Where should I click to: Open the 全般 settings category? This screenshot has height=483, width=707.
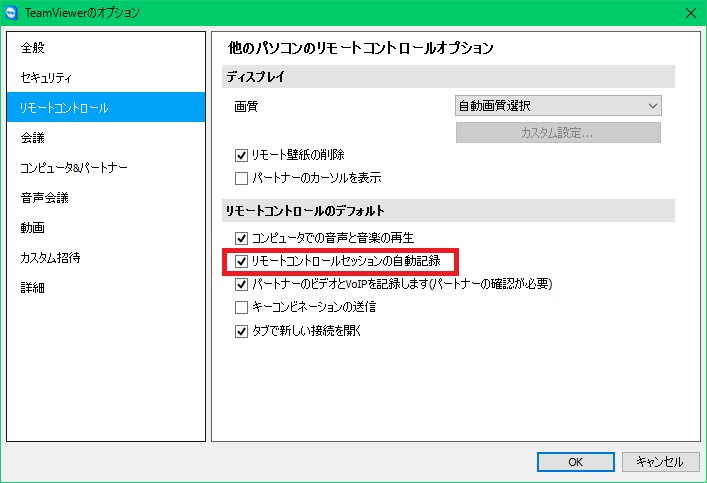point(106,48)
